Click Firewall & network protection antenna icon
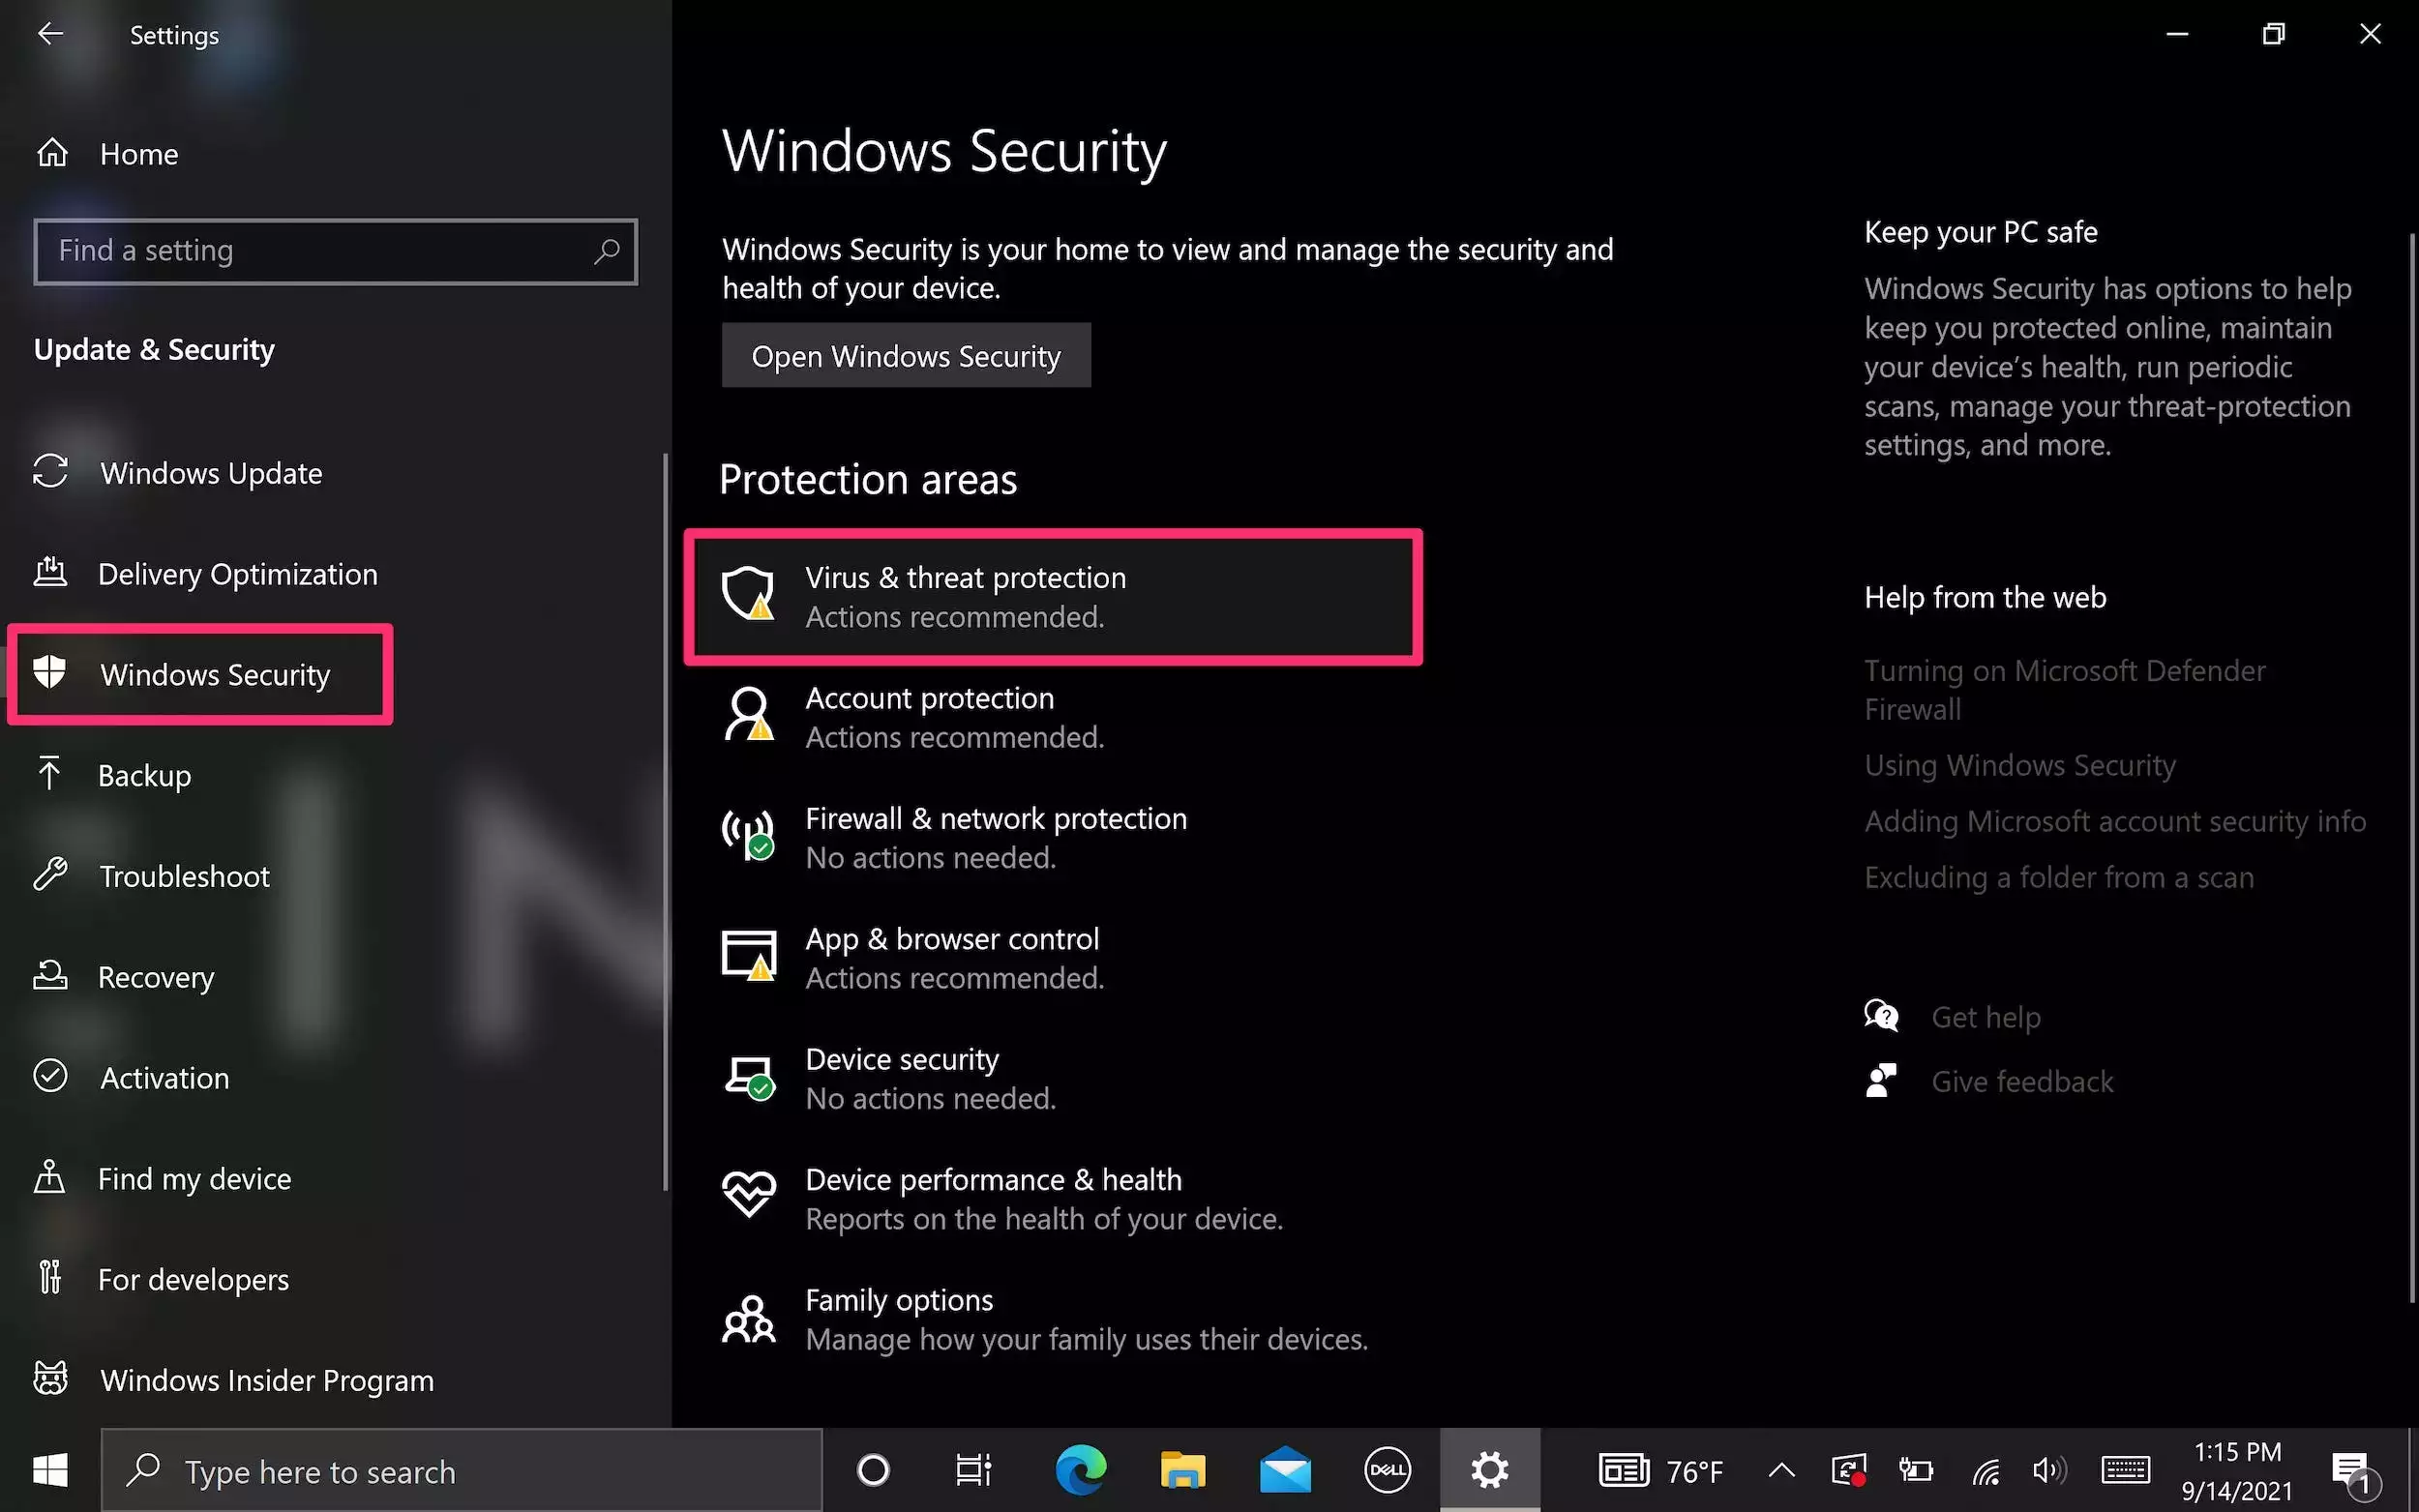The width and height of the screenshot is (2419, 1512). (748, 835)
